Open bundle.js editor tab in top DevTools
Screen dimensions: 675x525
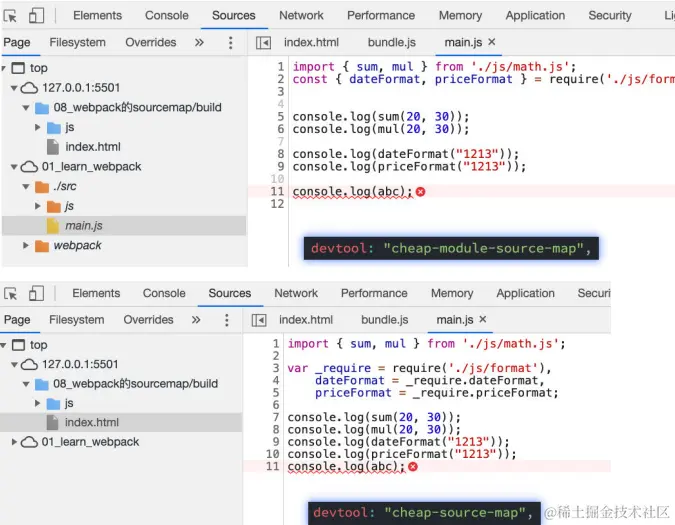coord(392,42)
